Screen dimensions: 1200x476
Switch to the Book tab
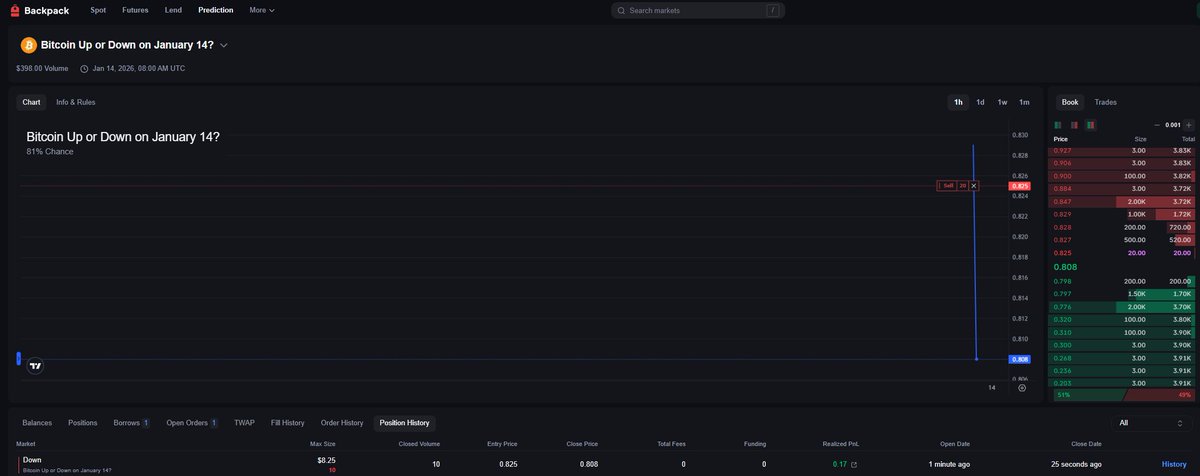(1070, 102)
